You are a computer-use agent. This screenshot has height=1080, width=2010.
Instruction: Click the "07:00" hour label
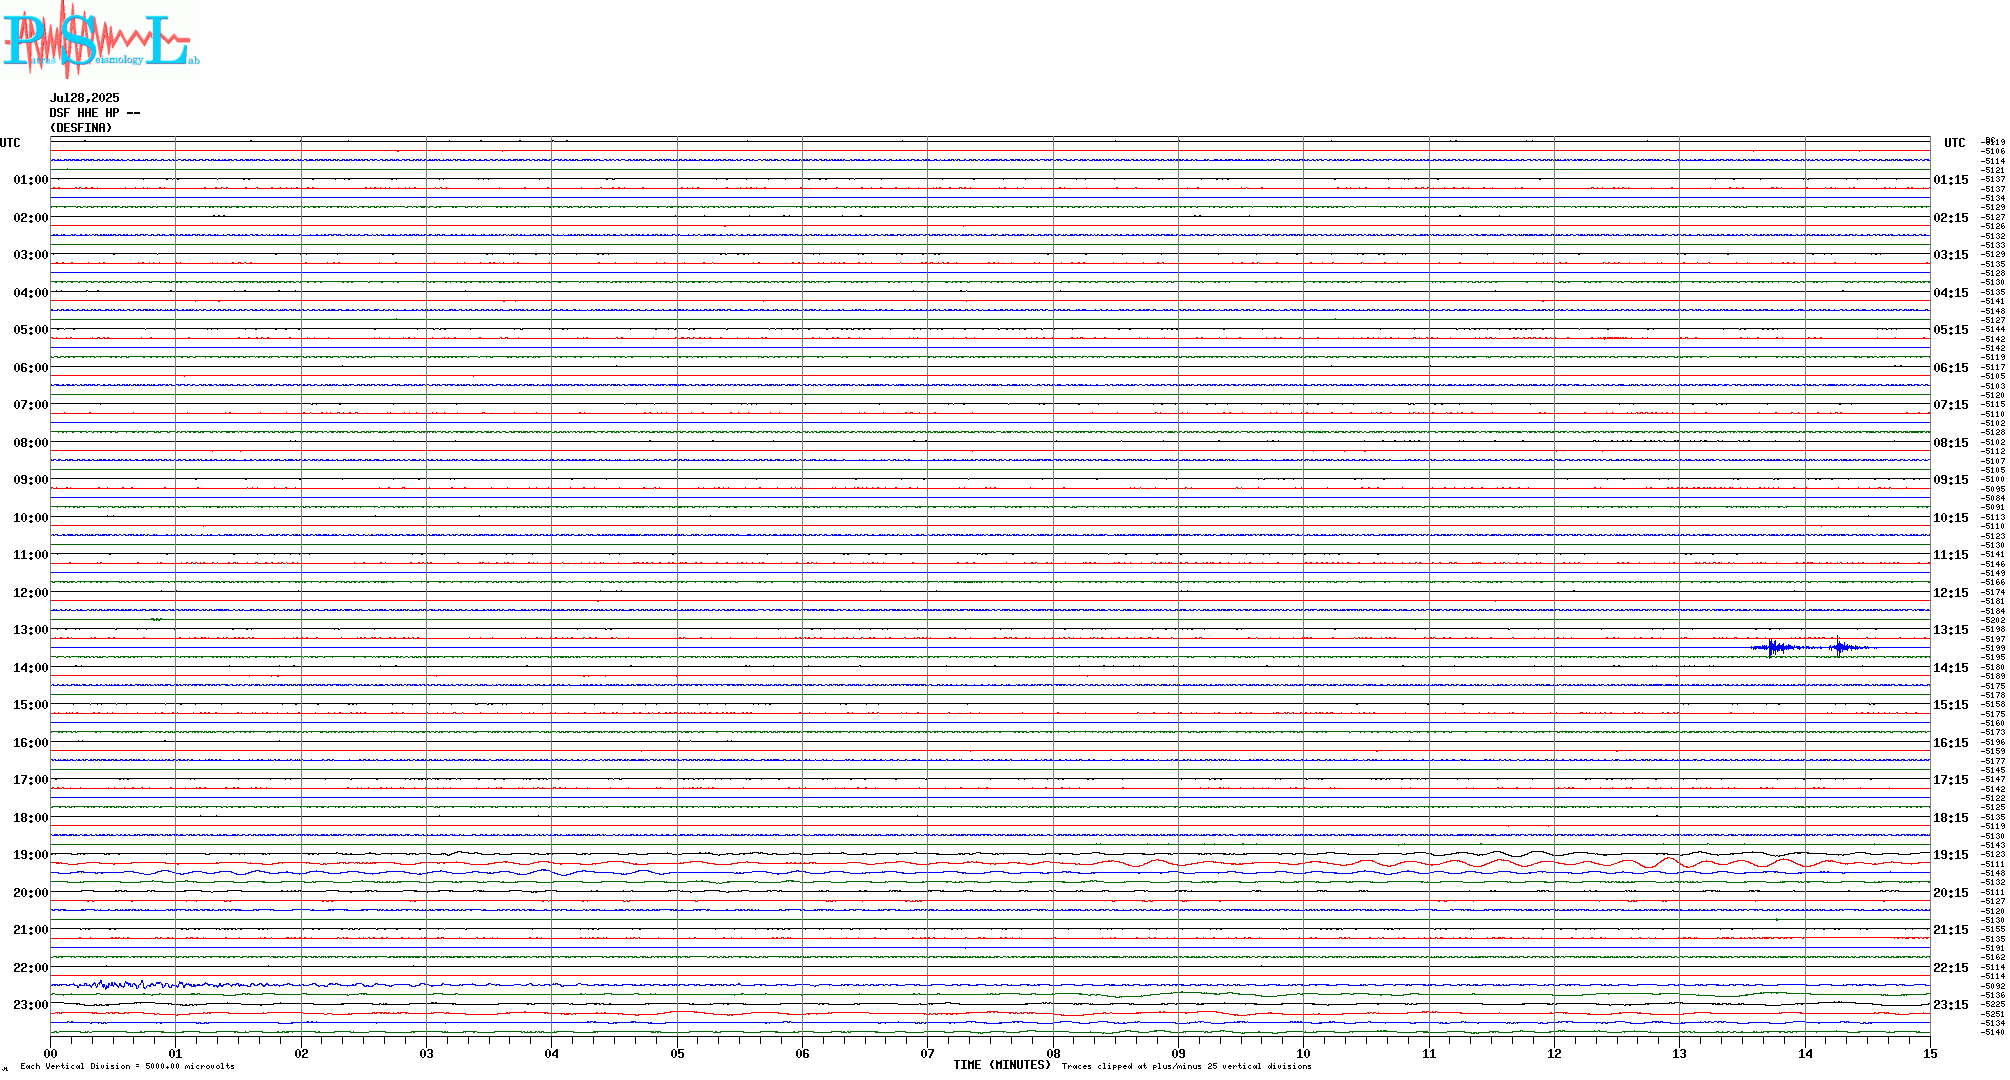click(31, 405)
